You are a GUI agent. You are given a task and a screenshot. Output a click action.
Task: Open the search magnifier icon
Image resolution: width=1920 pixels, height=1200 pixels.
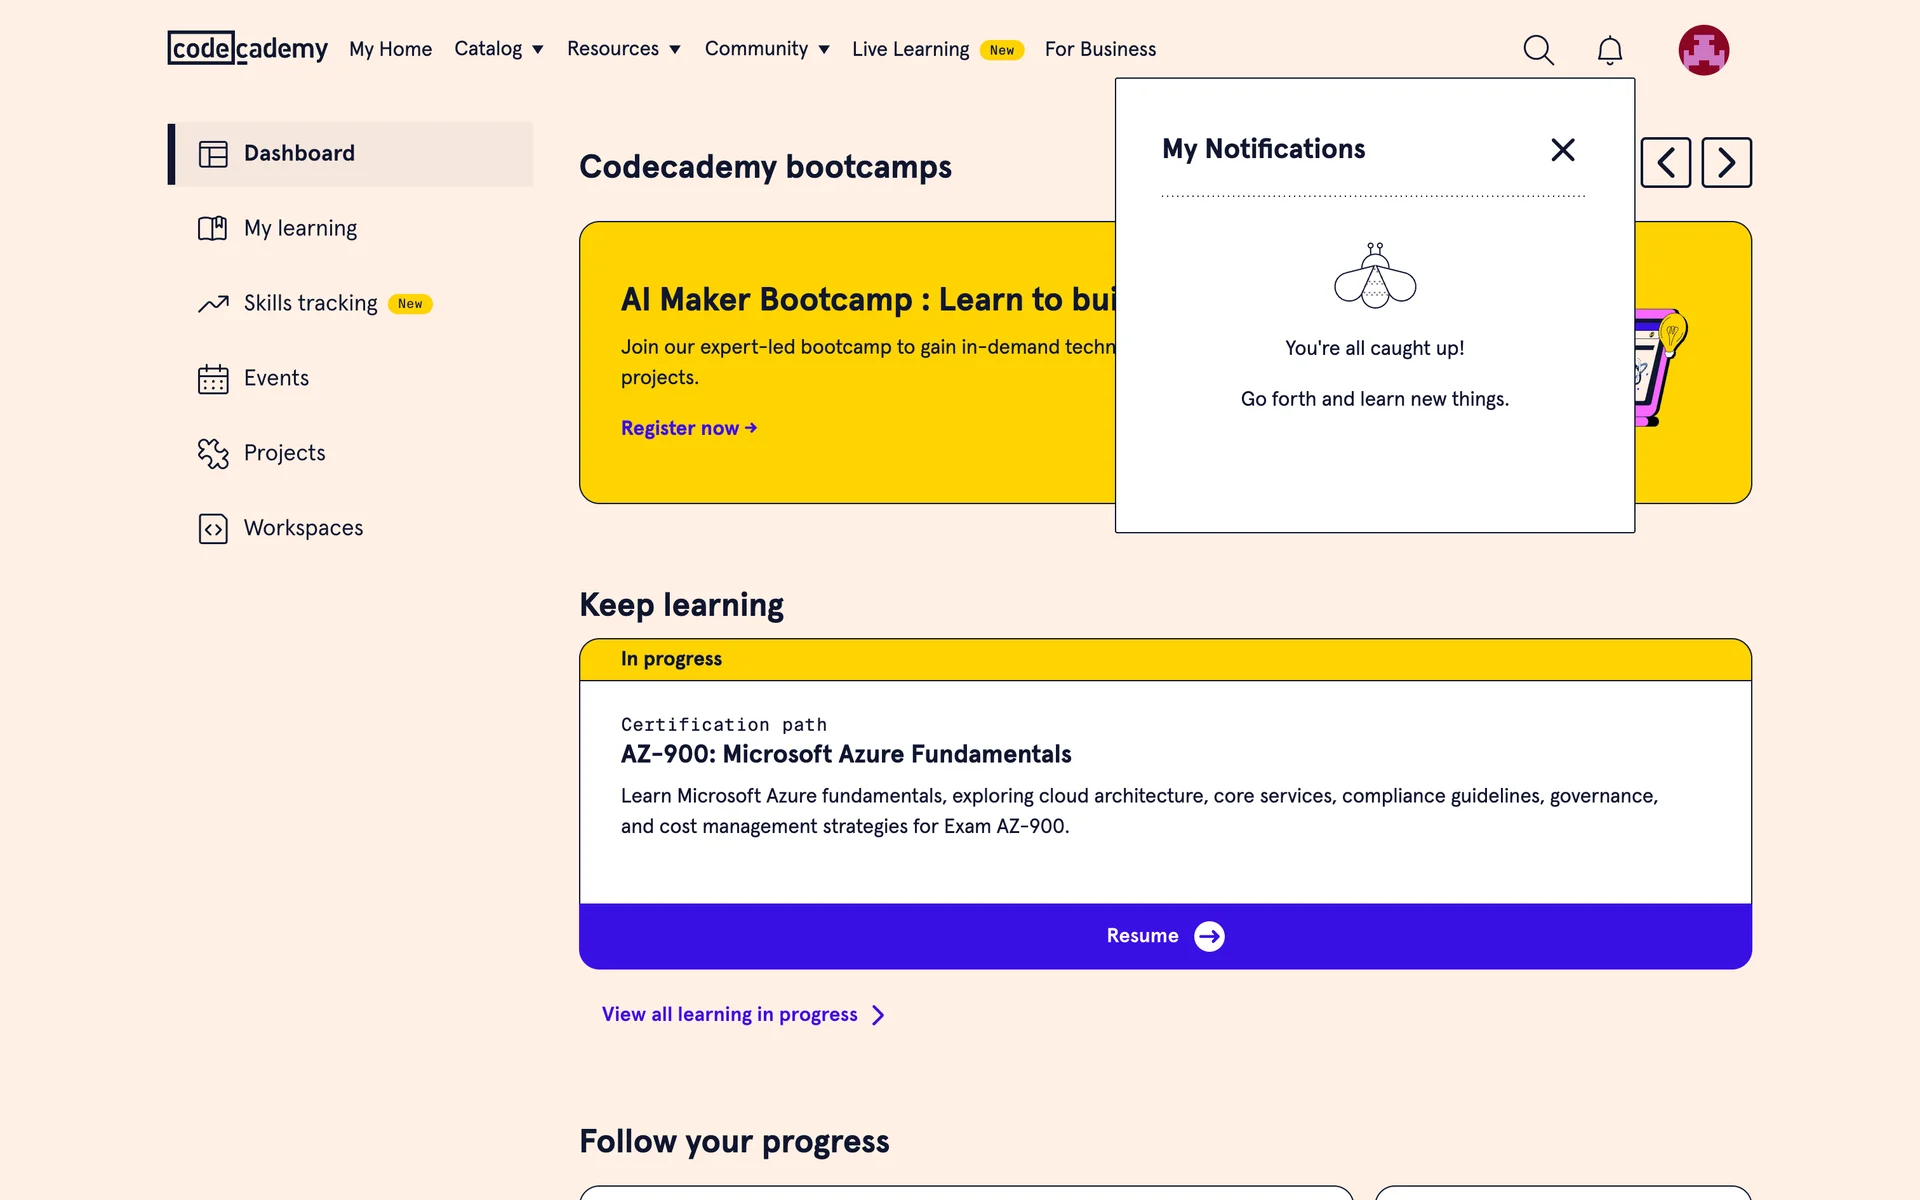[x=1538, y=50]
